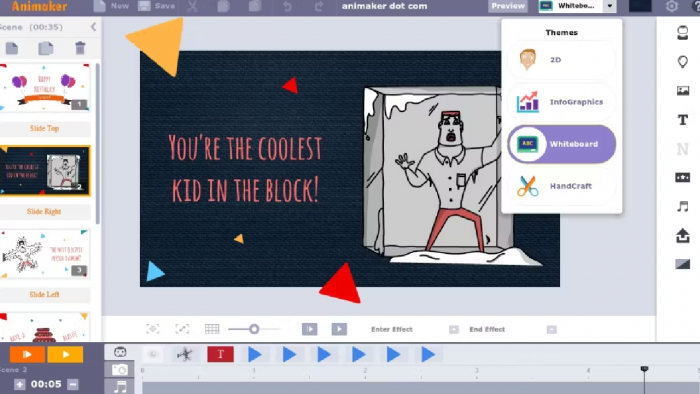The height and width of the screenshot is (394, 700).
Task: Adjust the zoom slider handle
Action: pyautogui.click(x=254, y=329)
